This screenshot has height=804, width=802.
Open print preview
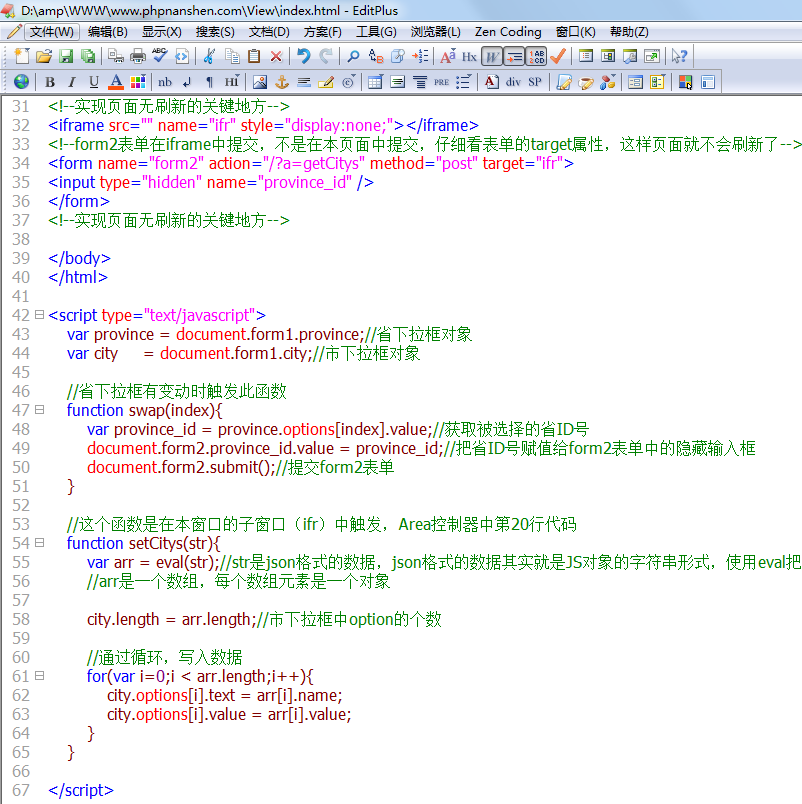coord(115,56)
